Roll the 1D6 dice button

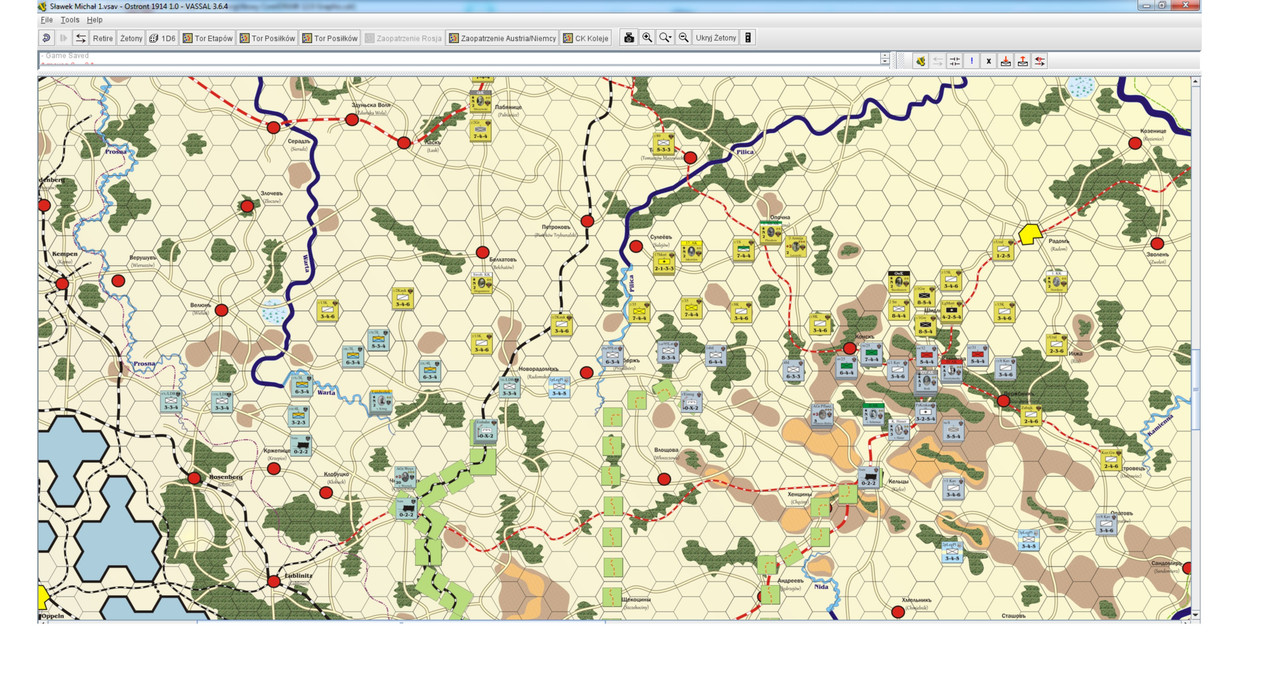coord(162,38)
